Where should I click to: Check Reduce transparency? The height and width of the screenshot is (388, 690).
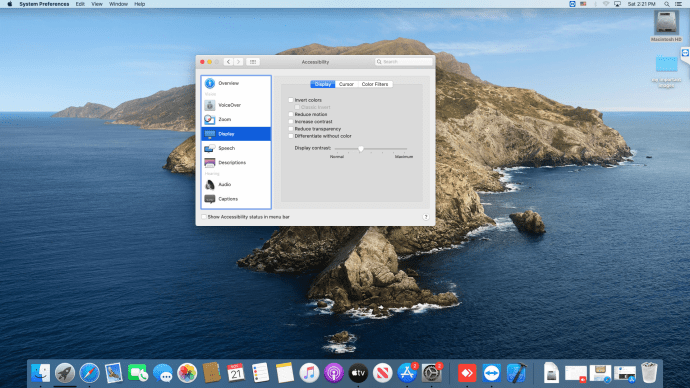click(x=291, y=129)
